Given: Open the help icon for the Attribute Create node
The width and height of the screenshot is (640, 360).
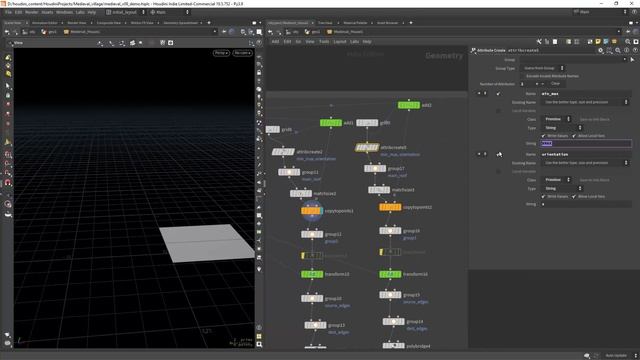Looking at the screenshot, I should point(635,50).
